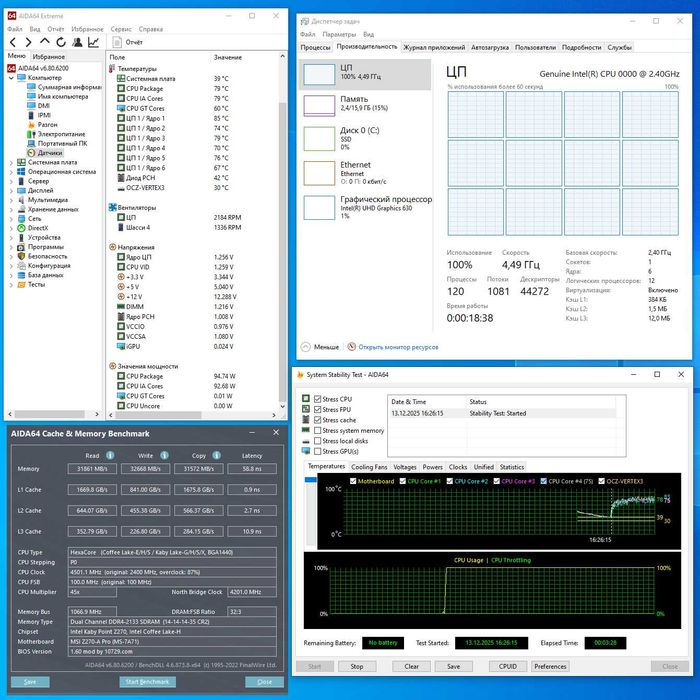Toggle Stress cache checkbox
Viewport: 700px width, 700px height.
coord(317,420)
